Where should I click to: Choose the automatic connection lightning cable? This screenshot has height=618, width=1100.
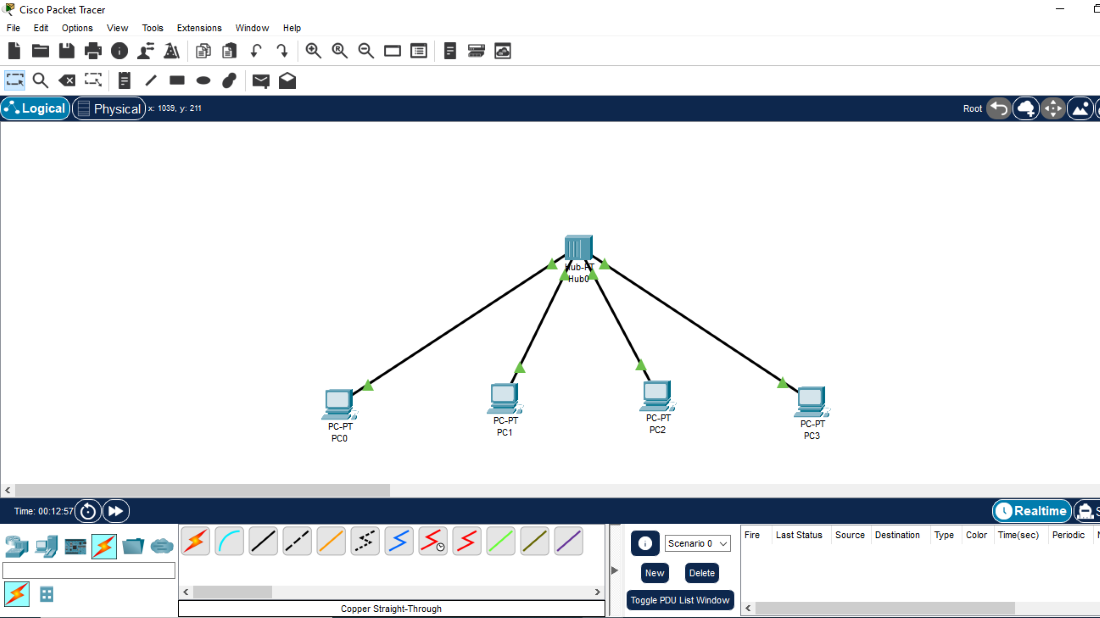point(195,541)
